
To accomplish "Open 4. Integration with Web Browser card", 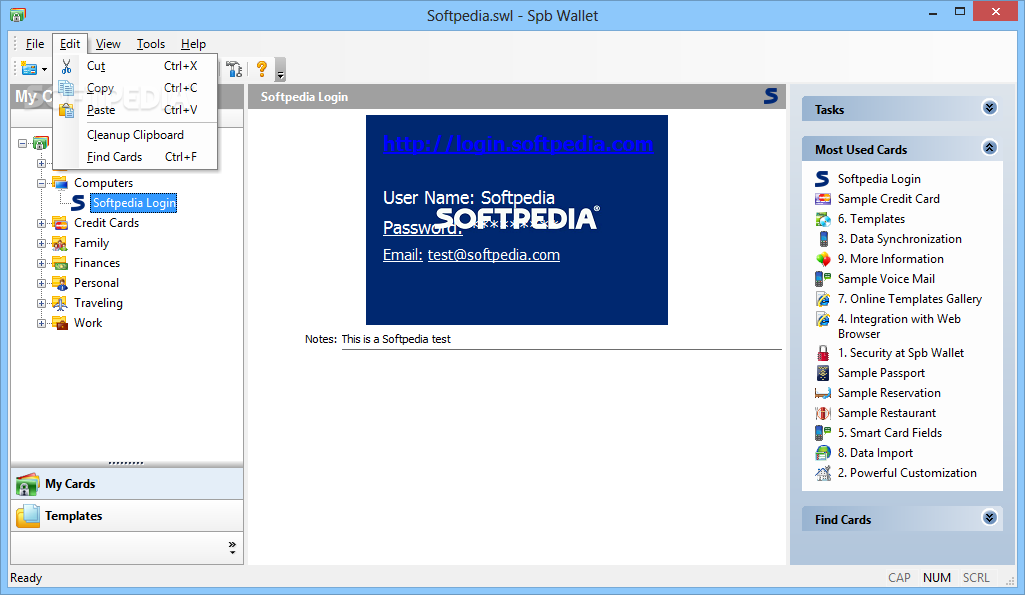I will pos(899,326).
